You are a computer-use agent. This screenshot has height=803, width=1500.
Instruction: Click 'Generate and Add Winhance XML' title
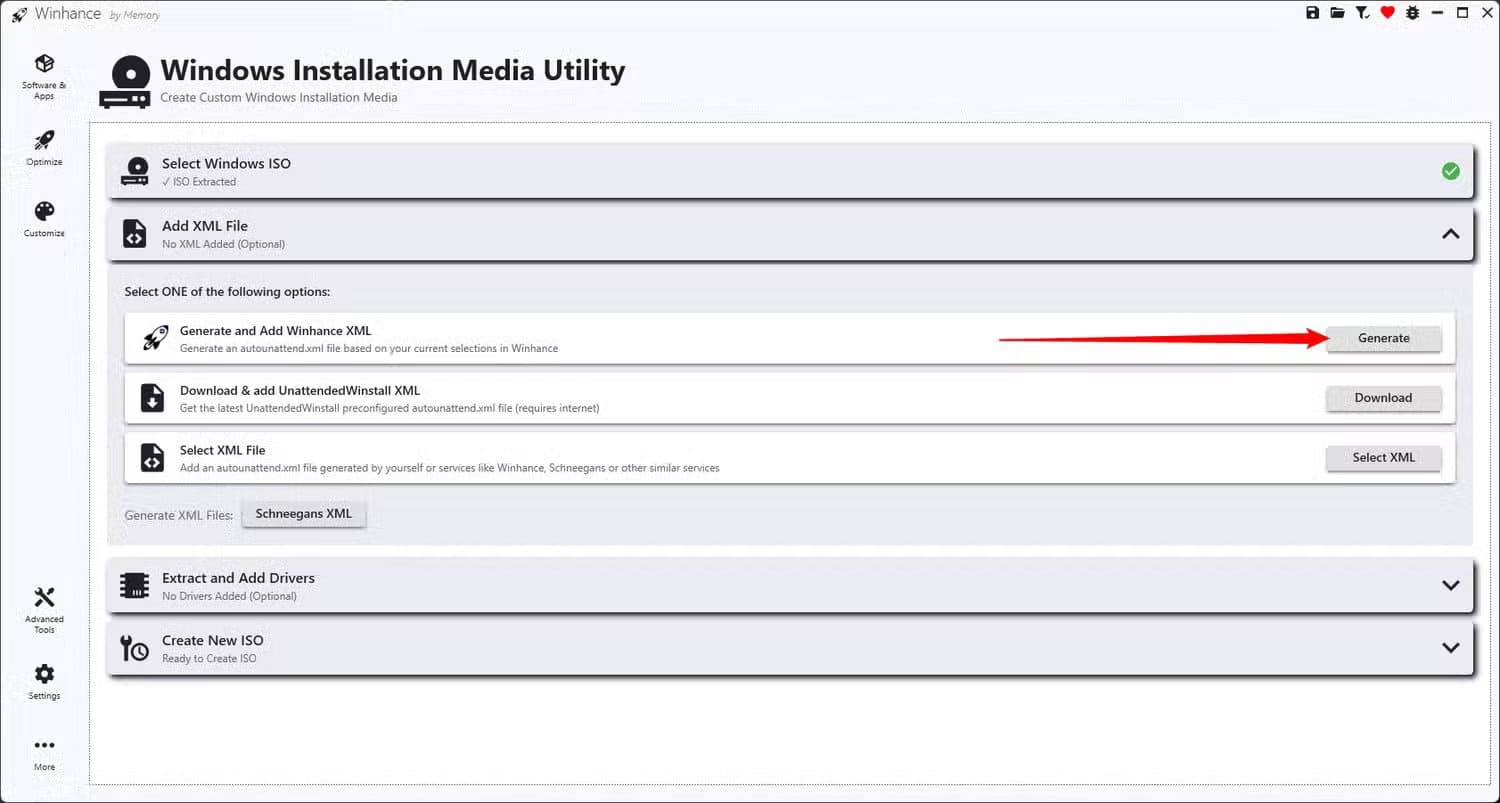point(275,331)
